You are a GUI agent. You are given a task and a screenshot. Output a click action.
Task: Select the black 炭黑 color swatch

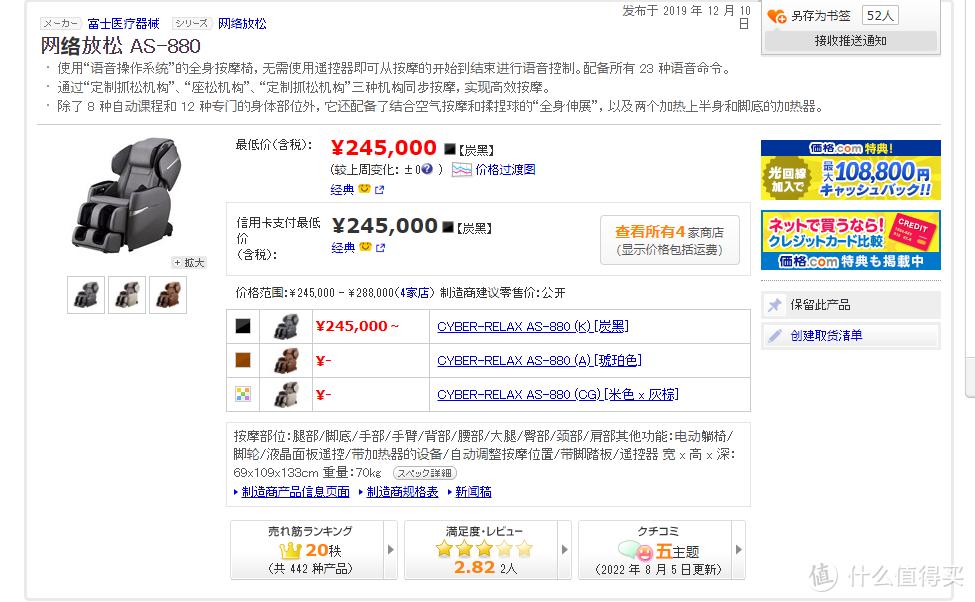tap(243, 325)
